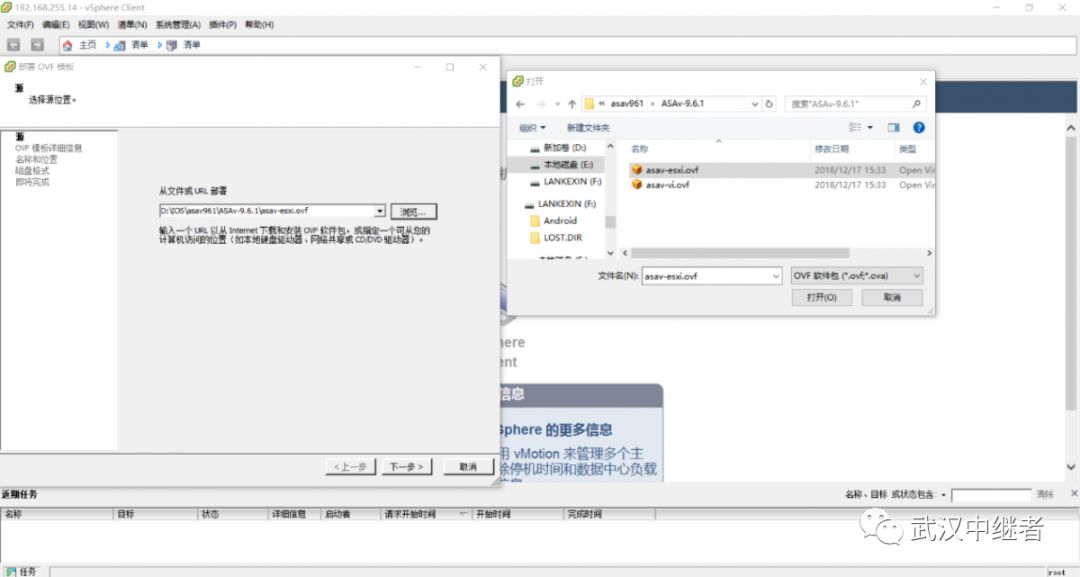This screenshot has width=1080, height=577.
Task: Open the 名称、目标 filter dropdown arrow
Action: tap(944, 495)
